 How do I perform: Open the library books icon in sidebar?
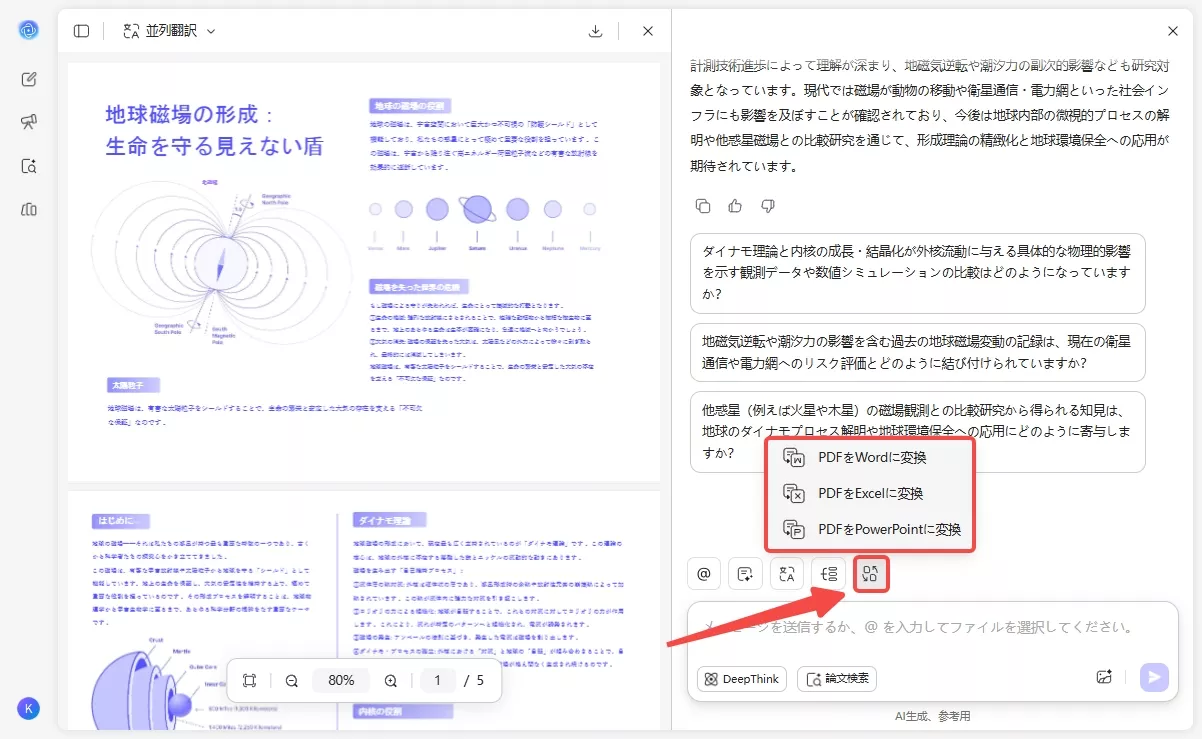pos(28,209)
